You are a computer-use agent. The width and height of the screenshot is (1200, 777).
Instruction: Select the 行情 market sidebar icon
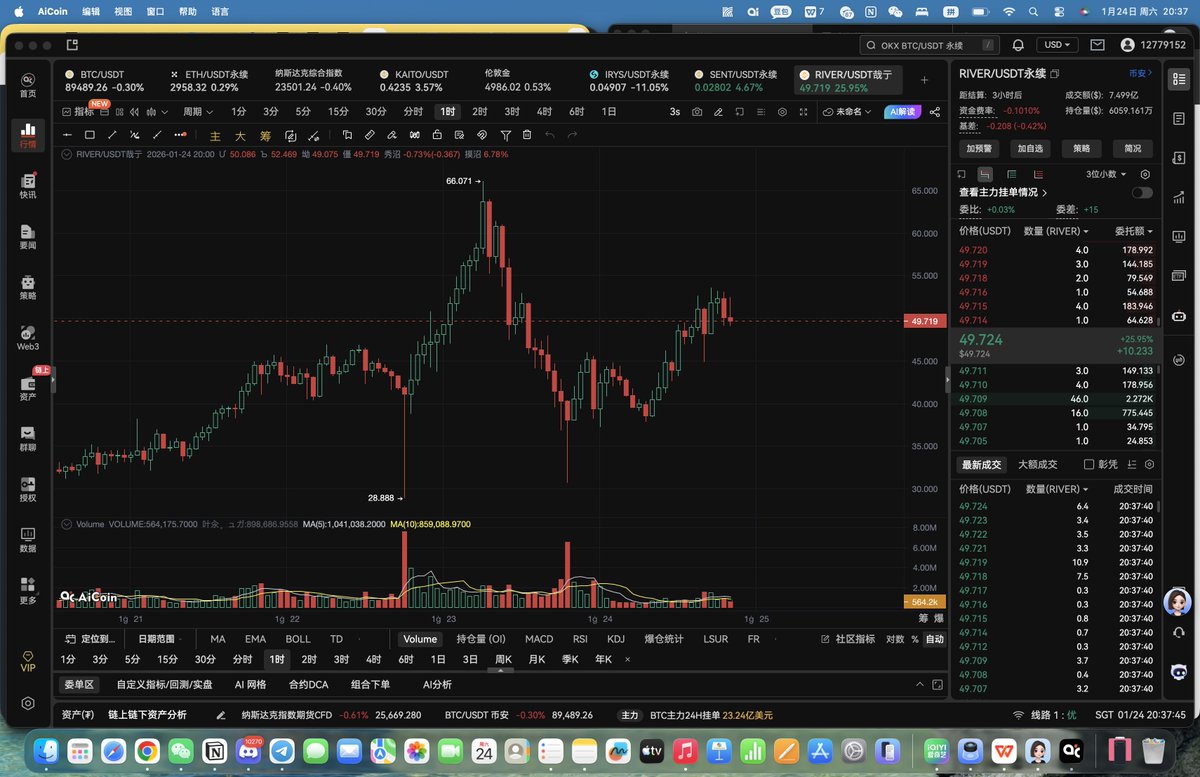coord(28,135)
